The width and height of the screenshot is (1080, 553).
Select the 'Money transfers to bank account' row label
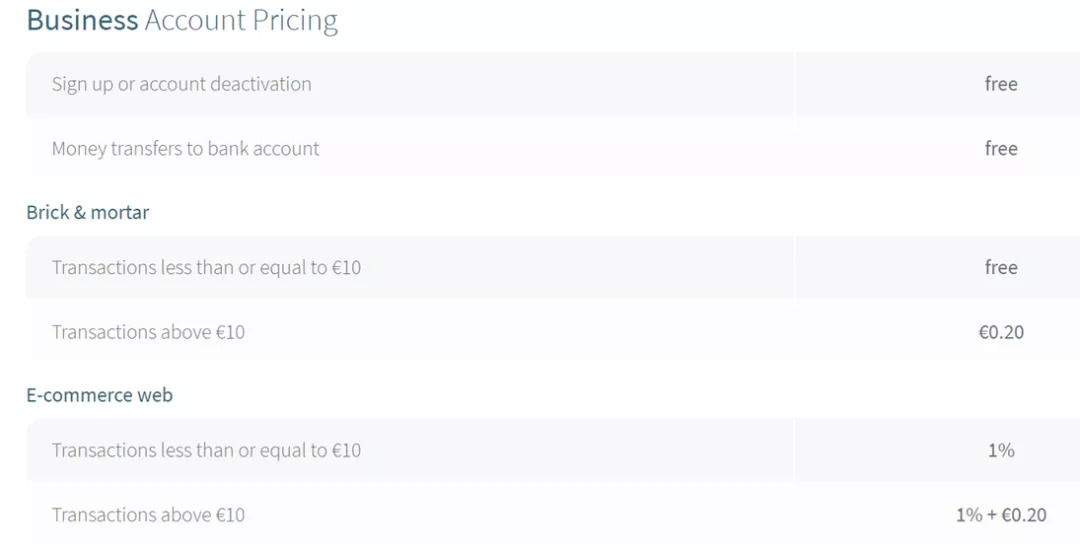[185, 149]
